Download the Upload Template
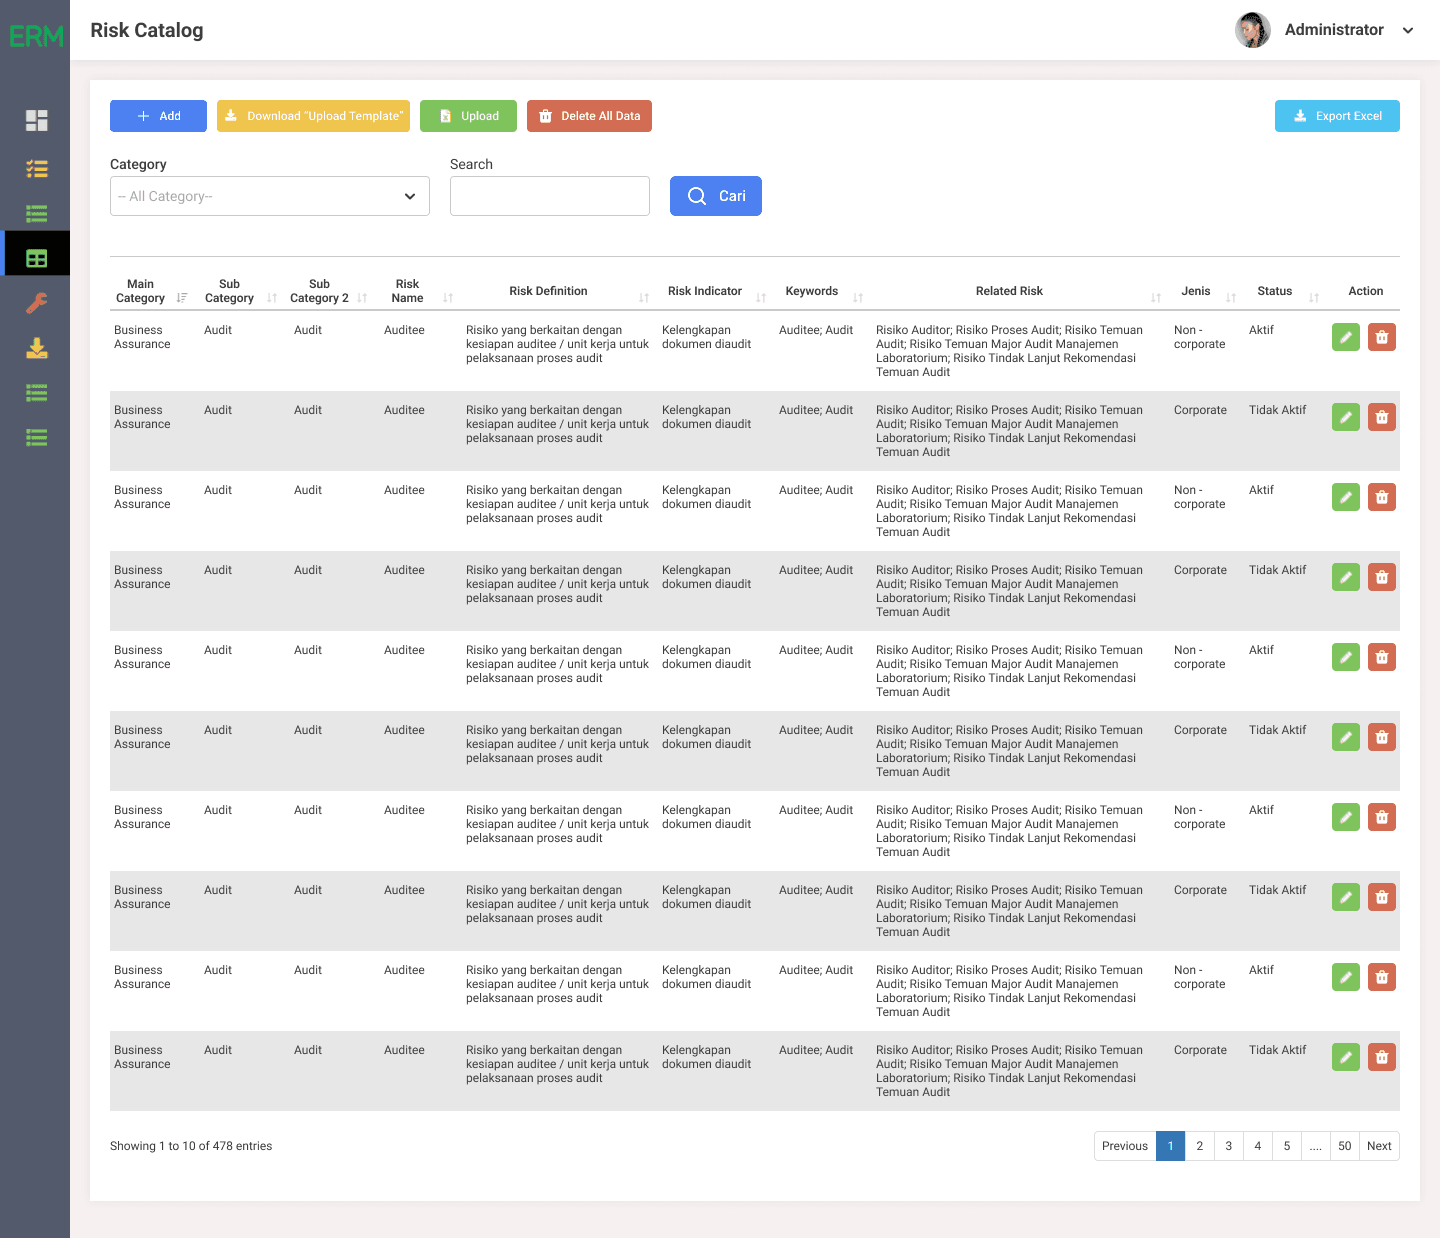The width and height of the screenshot is (1440, 1238). (313, 116)
